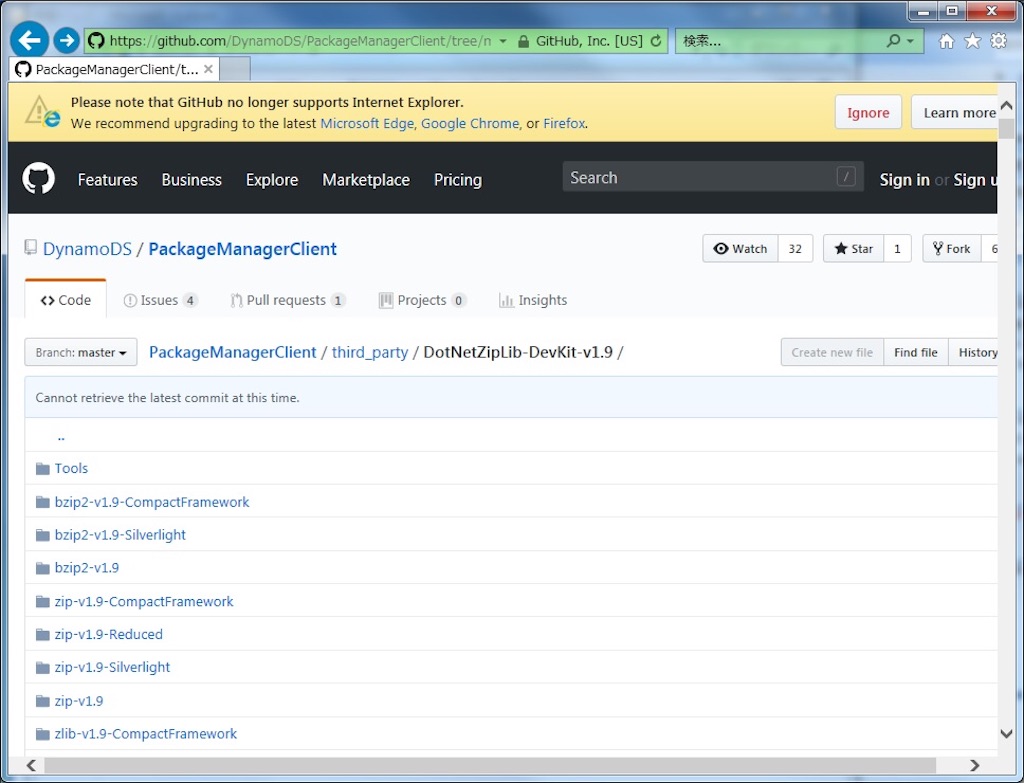The image size is (1024, 783).
Task: Click the Star button
Action: pyautogui.click(x=854, y=248)
